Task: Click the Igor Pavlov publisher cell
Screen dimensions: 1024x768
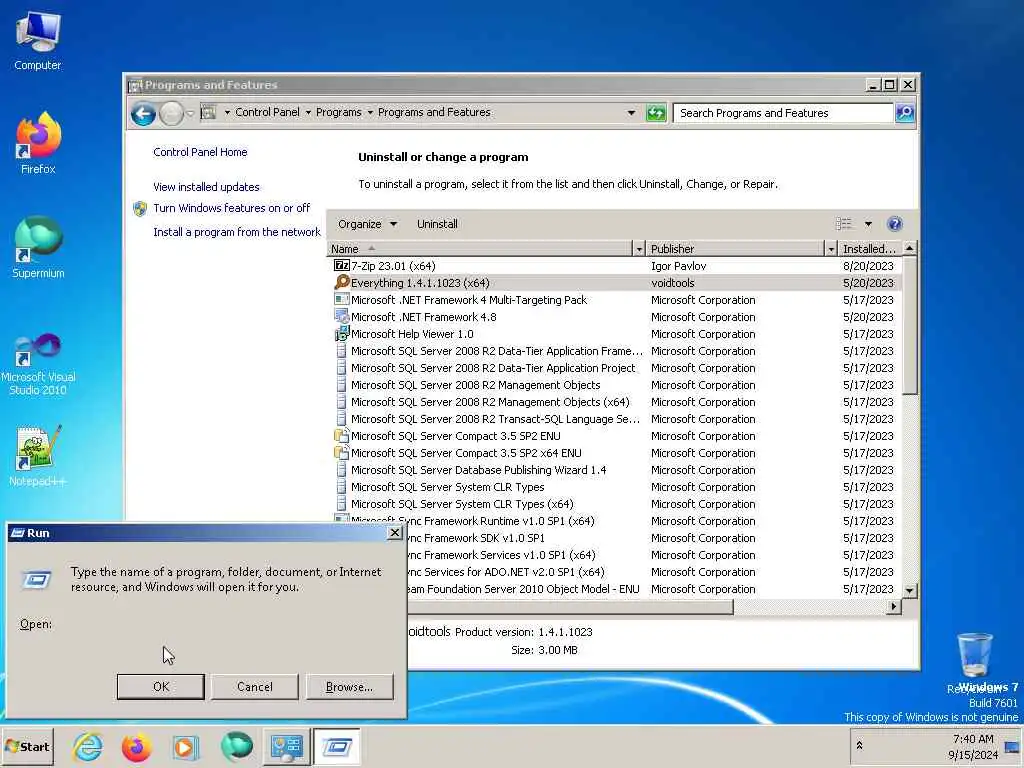Action: coord(679,266)
